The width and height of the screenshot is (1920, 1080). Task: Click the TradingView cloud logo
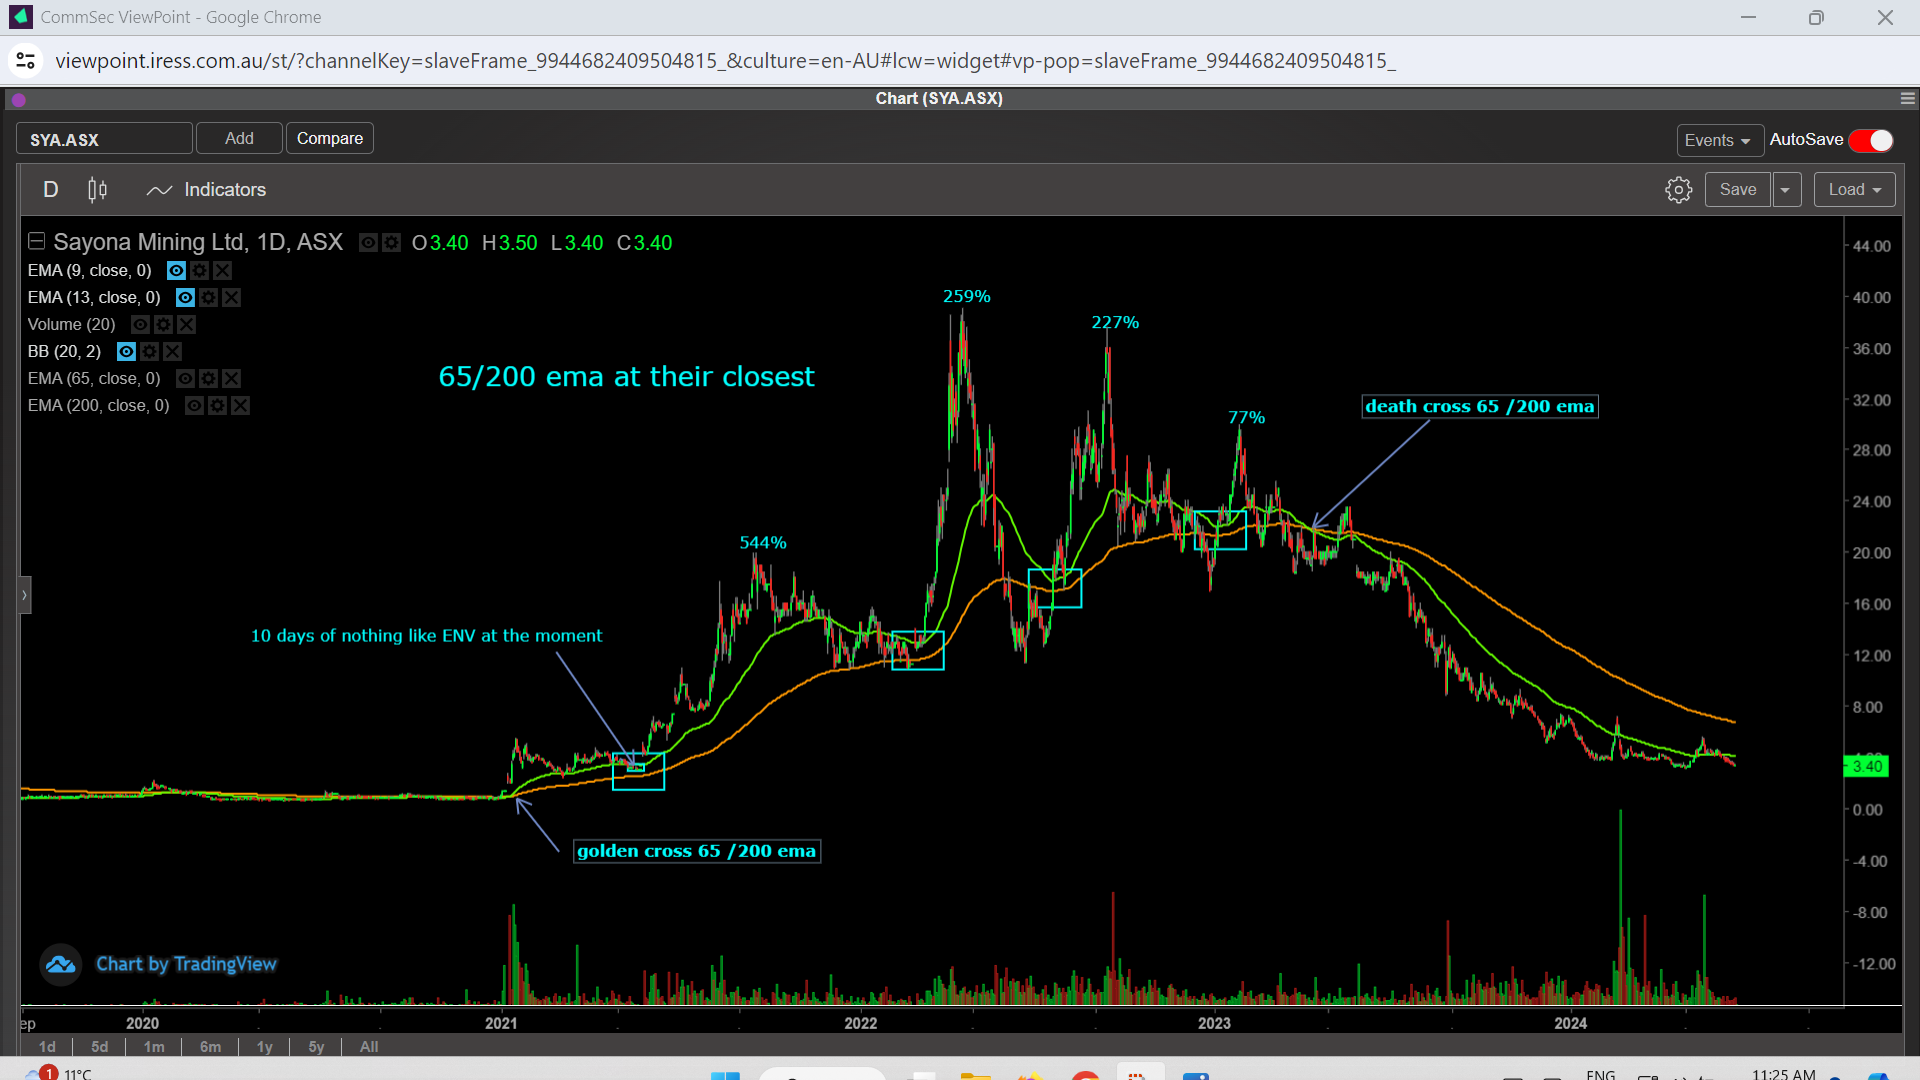pos(60,965)
